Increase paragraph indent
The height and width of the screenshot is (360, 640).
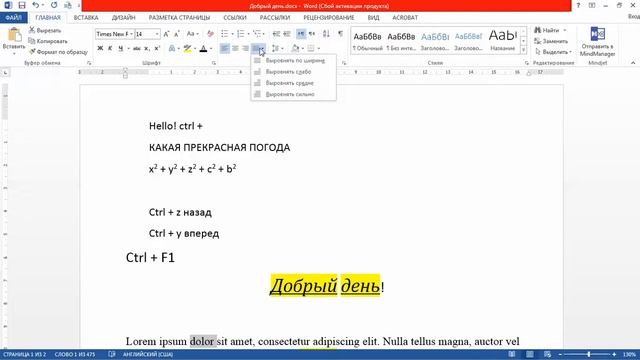[287, 34]
